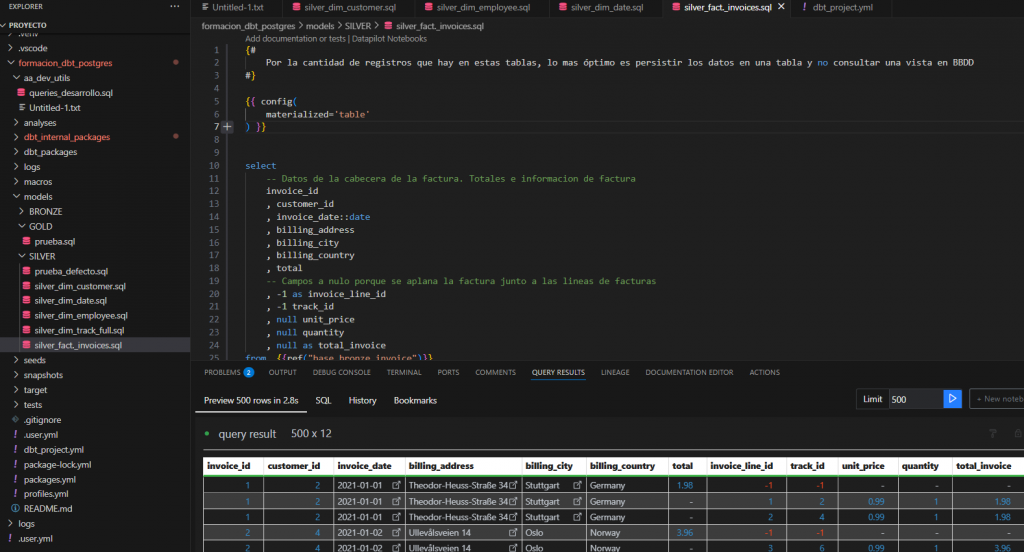
Task: Run query with the blue play button
Action: click(952, 399)
